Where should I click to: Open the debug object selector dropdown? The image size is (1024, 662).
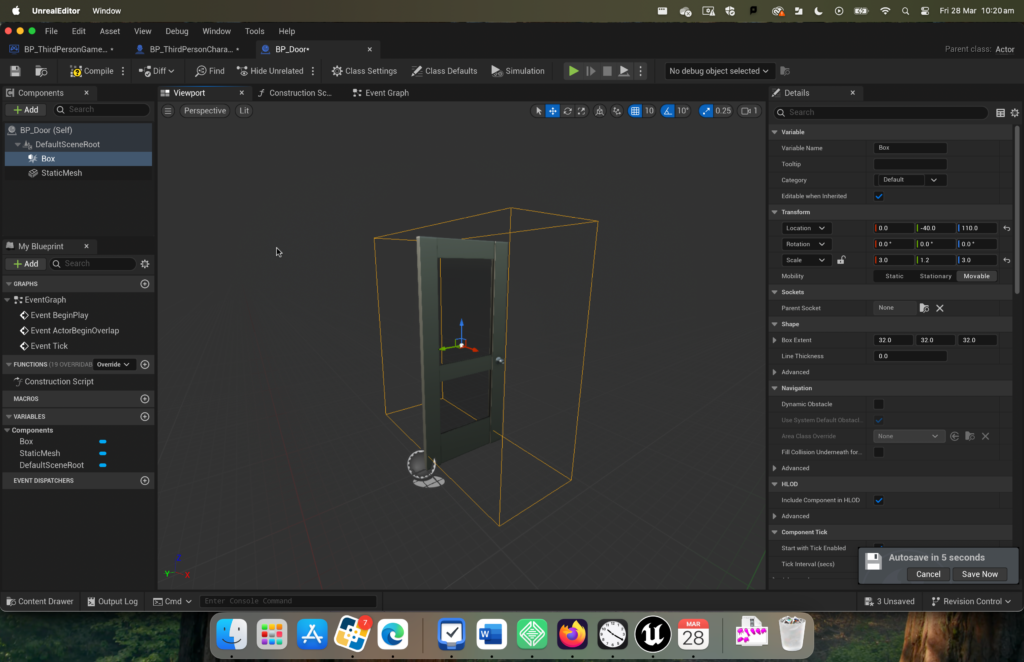coord(720,71)
